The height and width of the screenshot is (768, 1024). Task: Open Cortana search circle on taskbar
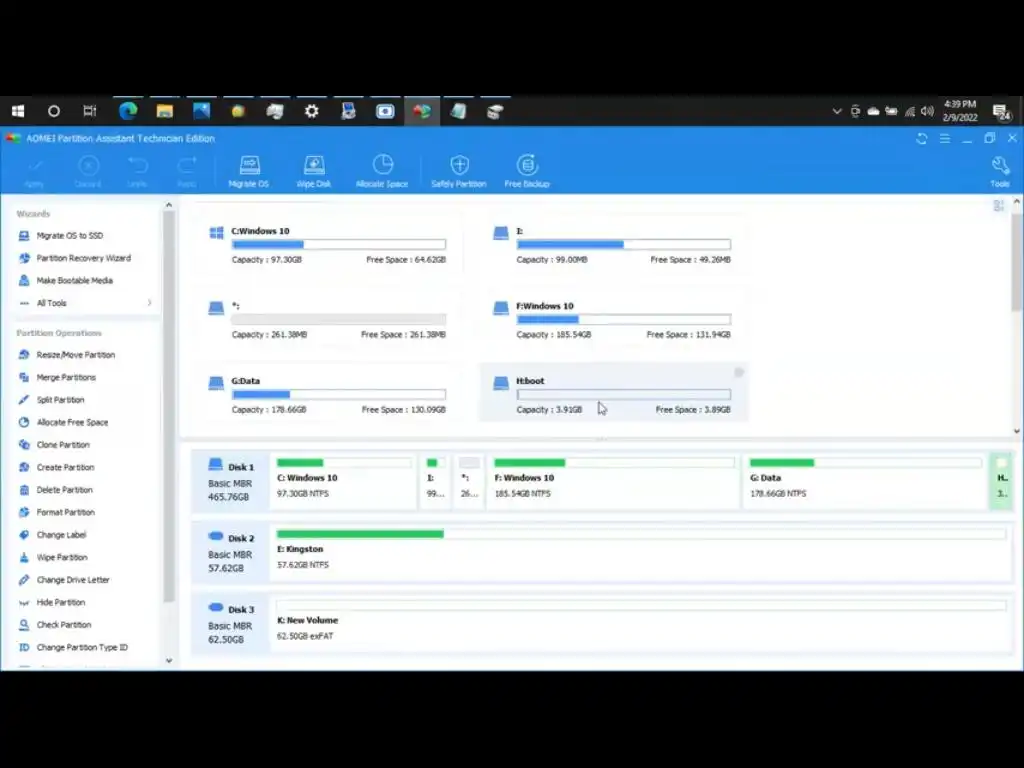(x=54, y=112)
